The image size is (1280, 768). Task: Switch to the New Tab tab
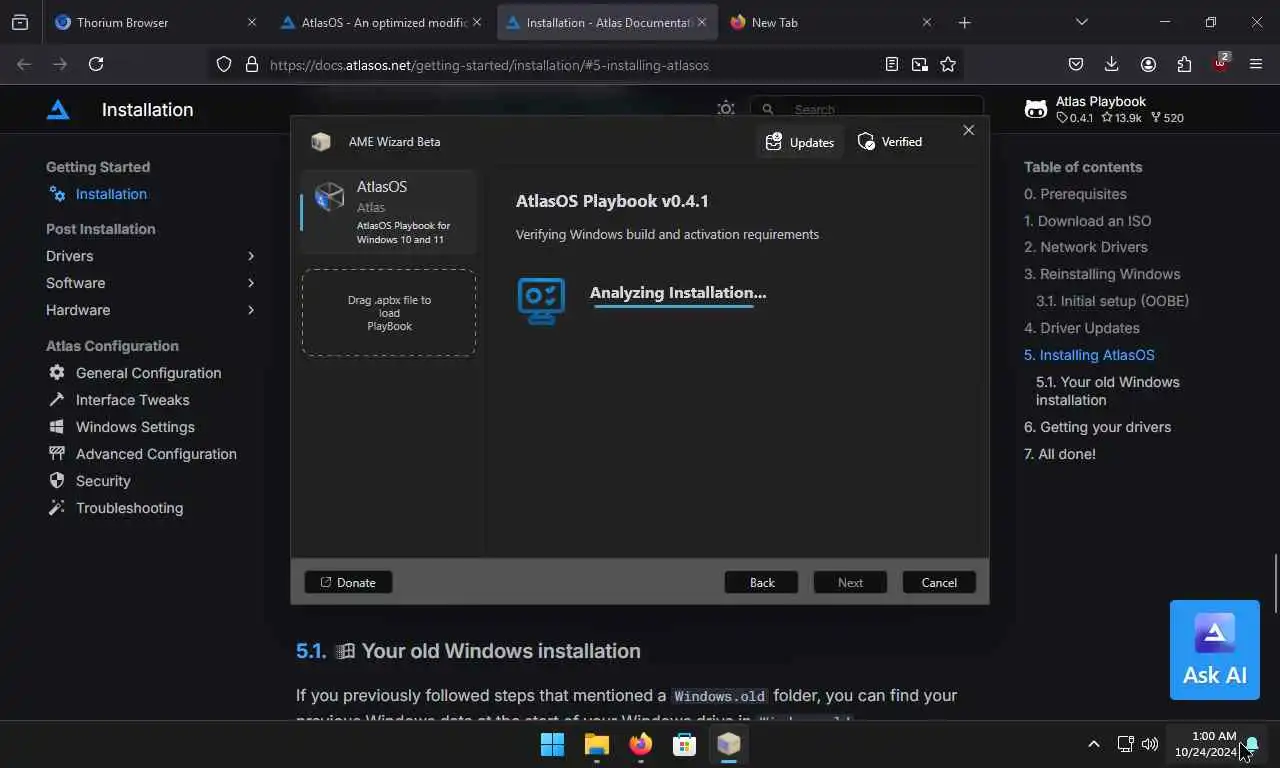point(832,22)
